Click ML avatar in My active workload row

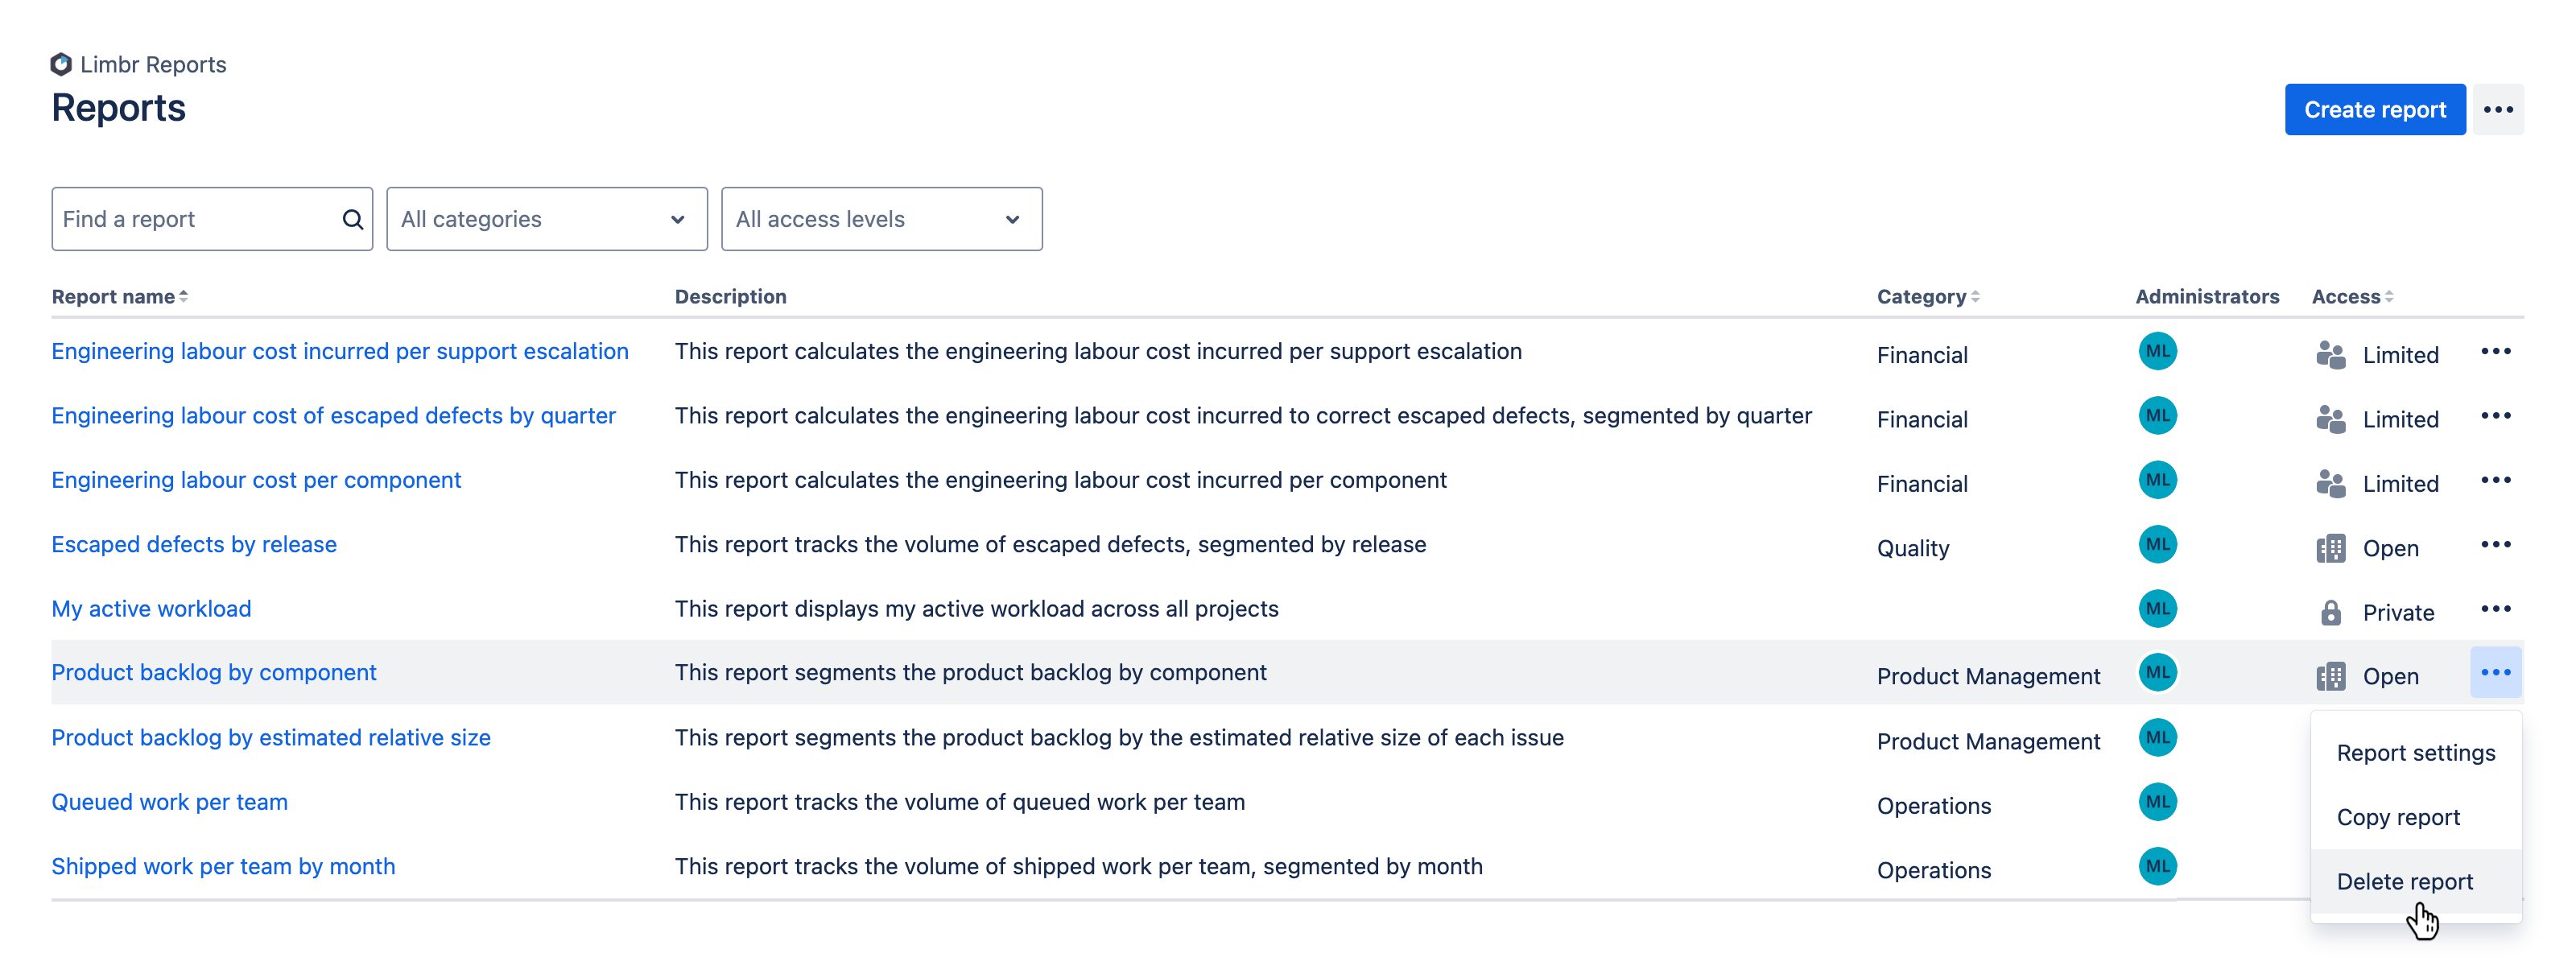point(2157,609)
